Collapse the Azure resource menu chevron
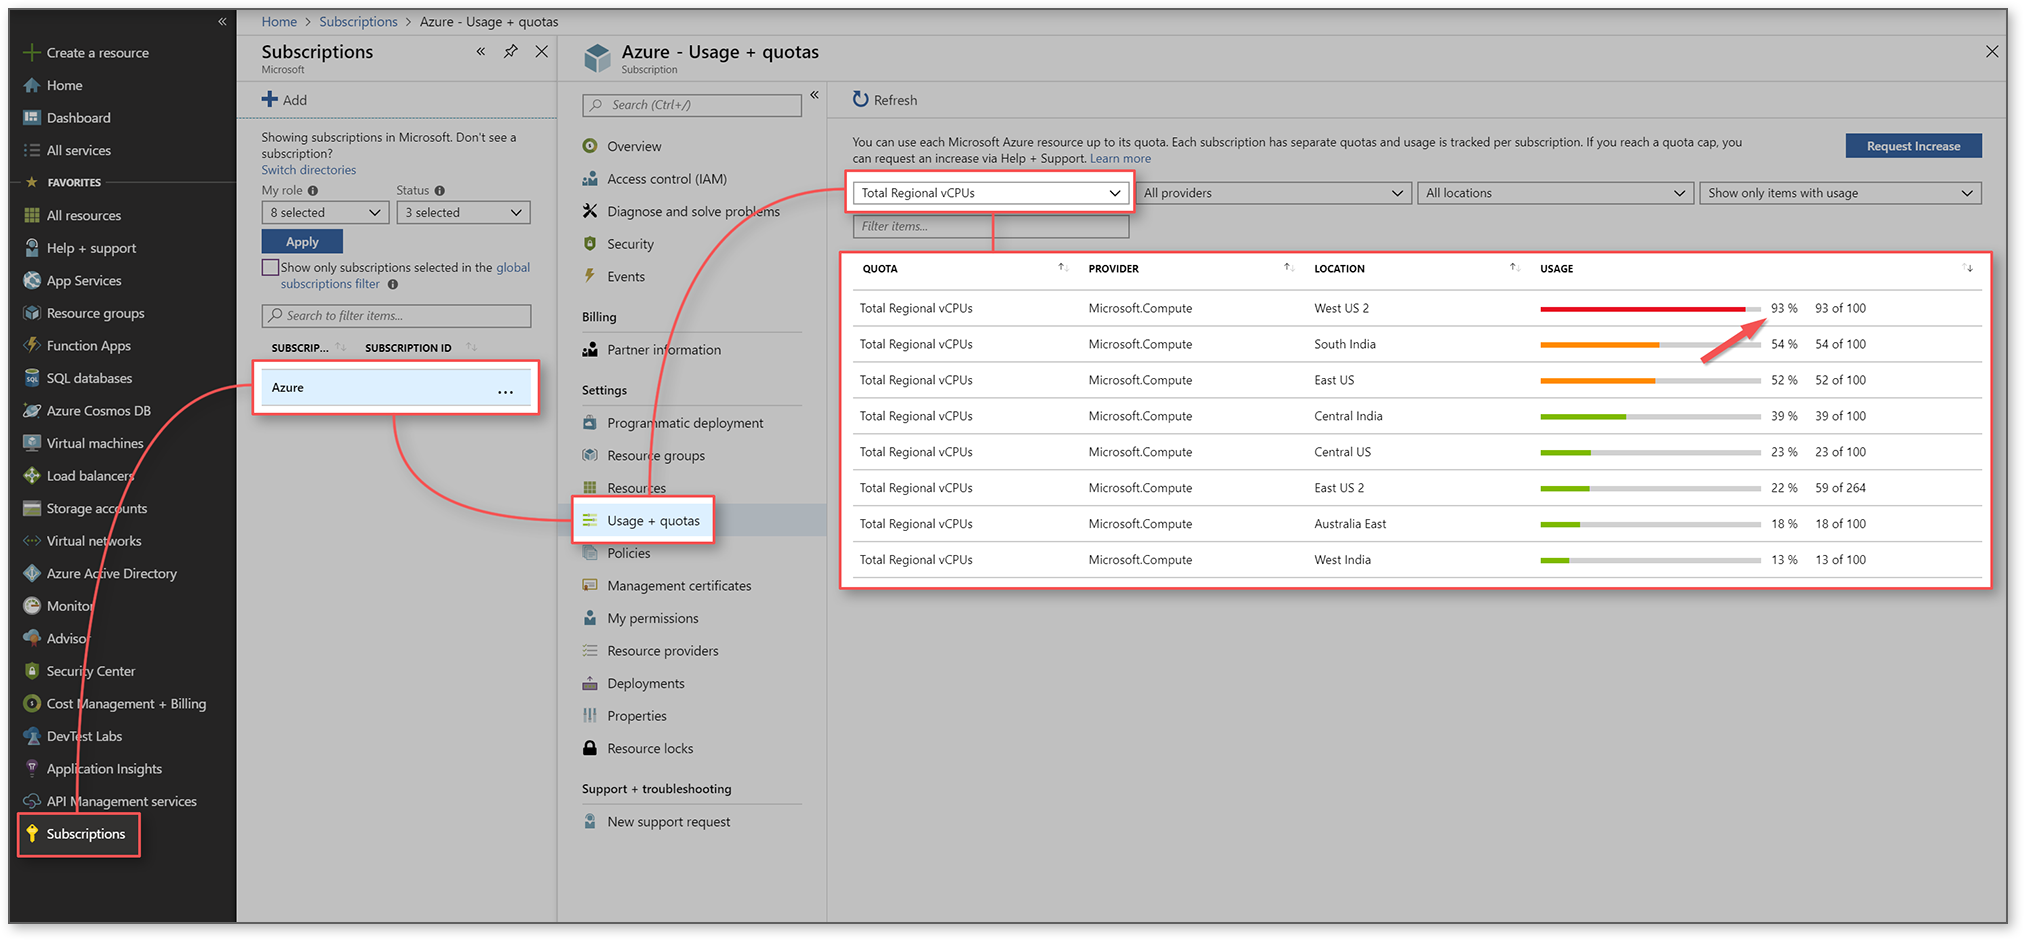 coord(814,95)
